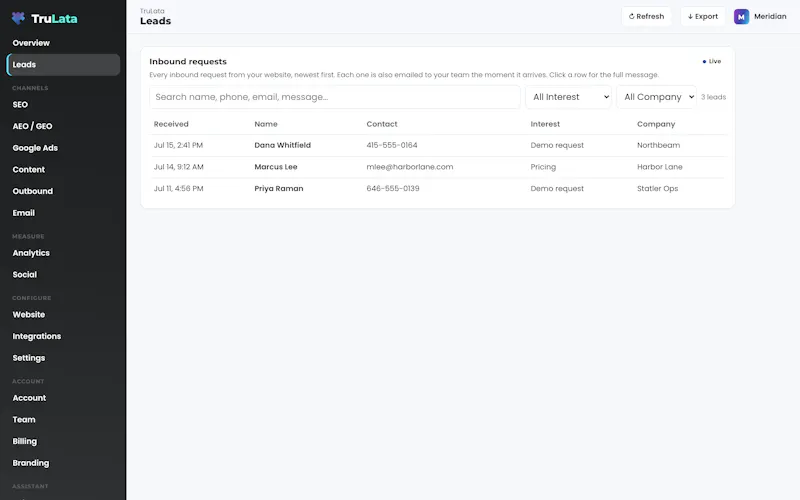
Task: Click Dana Whitfield's Demo request cell
Action: tap(557, 145)
